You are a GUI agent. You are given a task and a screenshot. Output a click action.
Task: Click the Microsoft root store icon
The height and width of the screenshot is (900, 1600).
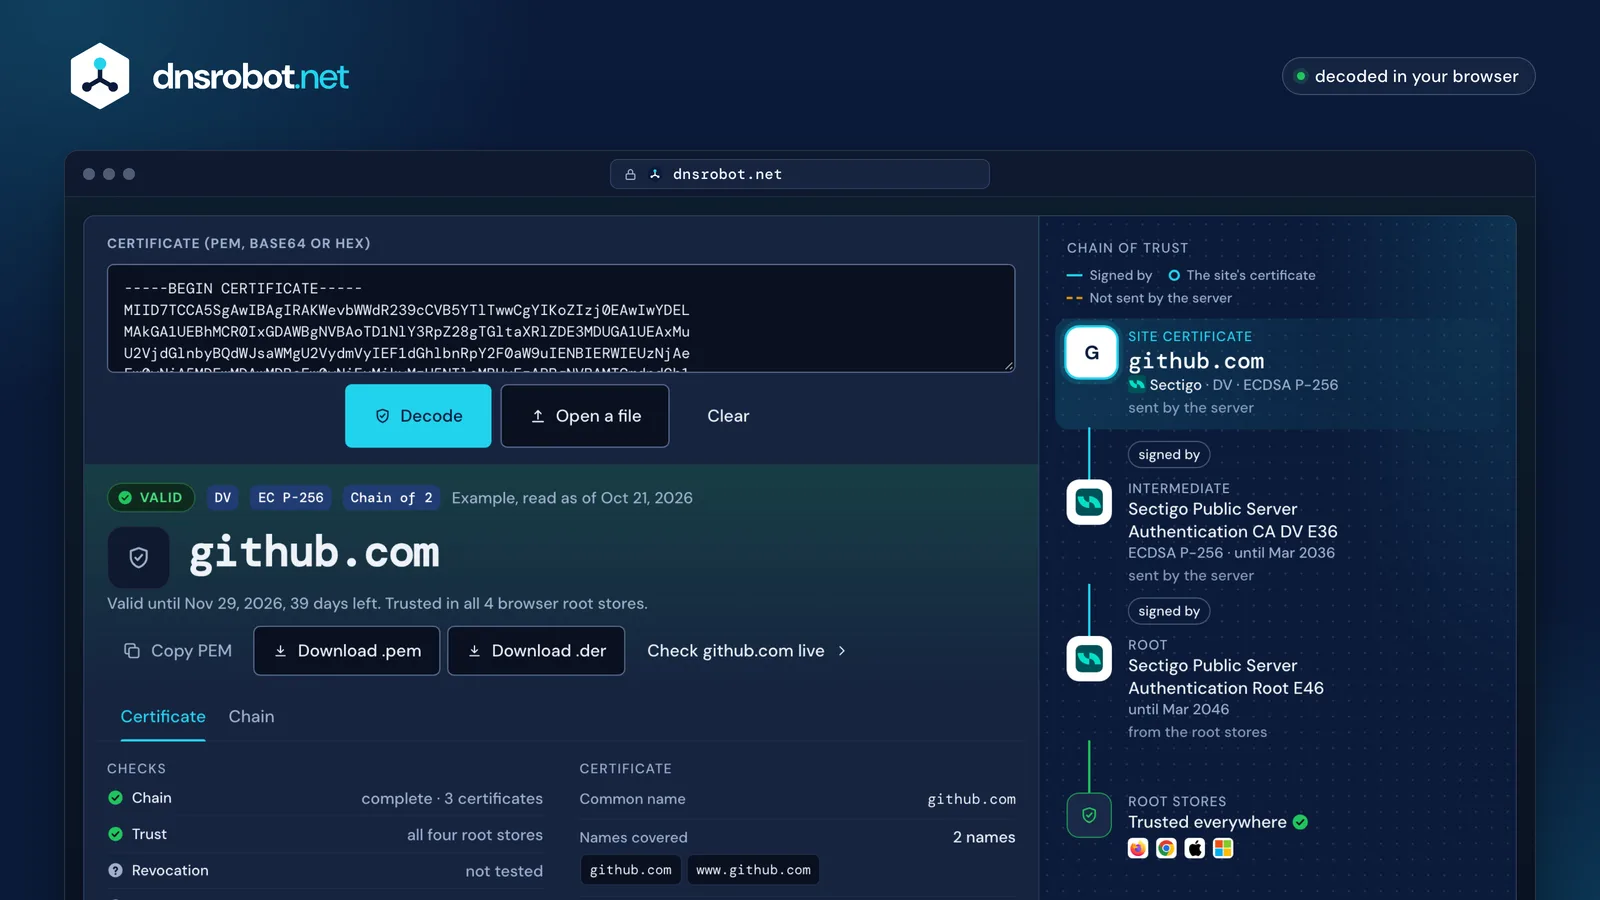coord(1222,848)
